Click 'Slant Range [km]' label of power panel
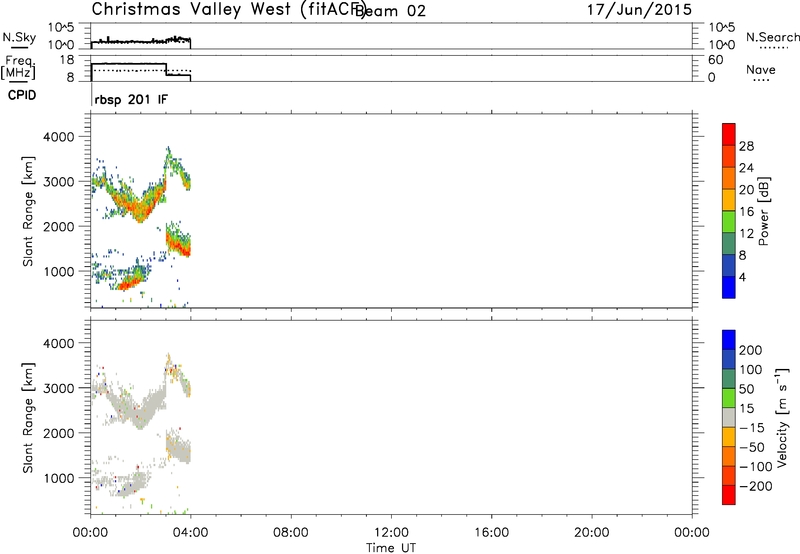Image resolution: width=800 pixels, height=554 pixels. coord(28,211)
